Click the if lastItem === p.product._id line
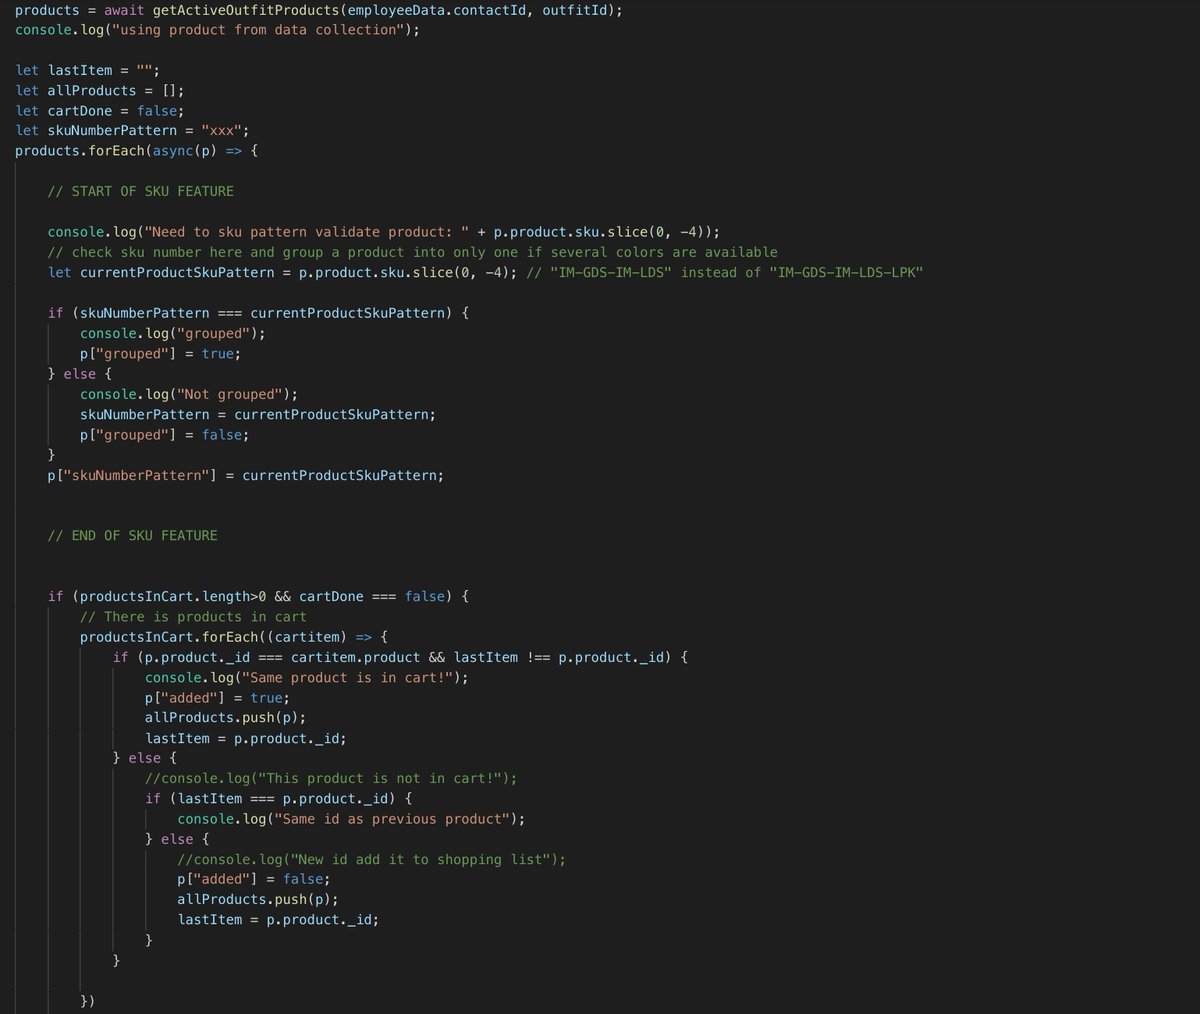The width and height of the screenshot is (1200, 1014). pos(279,798)
